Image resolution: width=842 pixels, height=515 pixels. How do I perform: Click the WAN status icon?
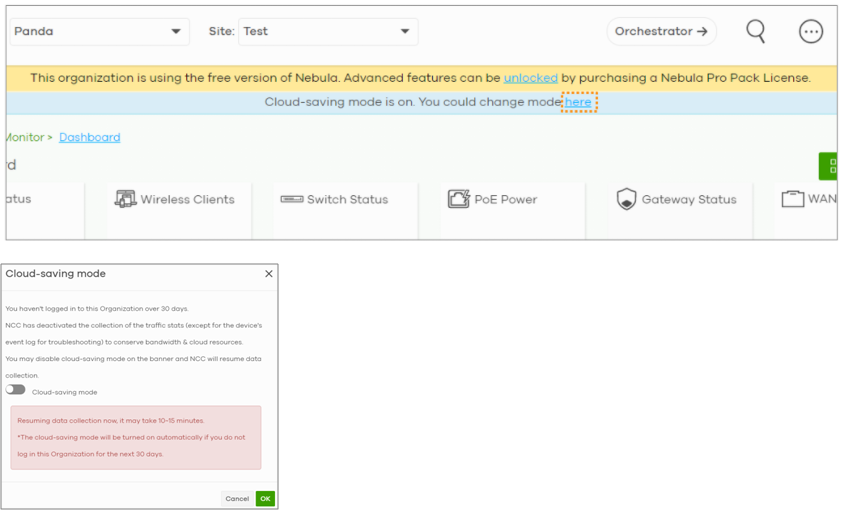792,199
